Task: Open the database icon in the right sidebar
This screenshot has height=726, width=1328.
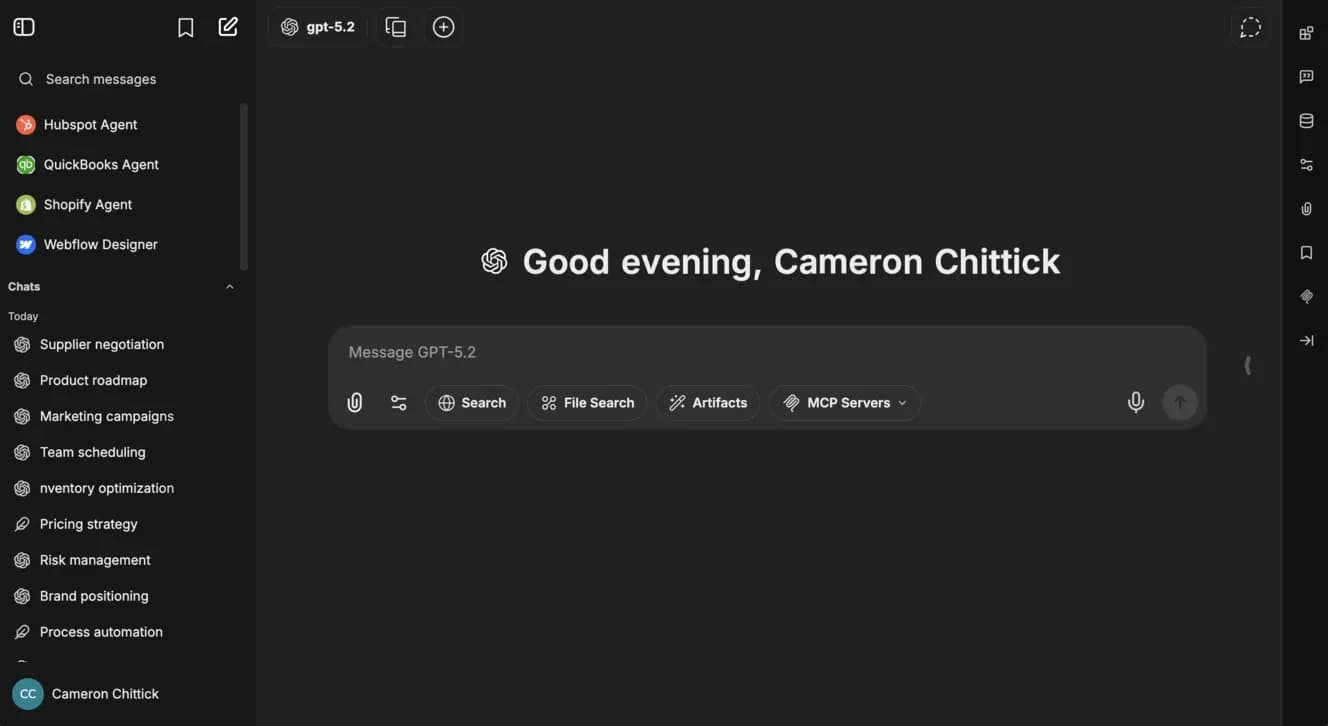Action: click(x=1305, y=119)
